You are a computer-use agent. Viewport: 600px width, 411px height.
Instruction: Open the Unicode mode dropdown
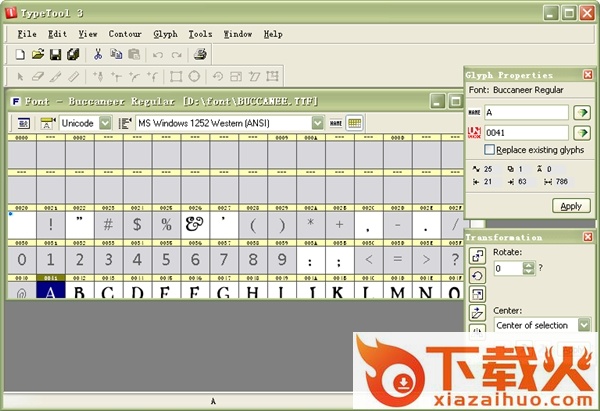pos(105,123)
